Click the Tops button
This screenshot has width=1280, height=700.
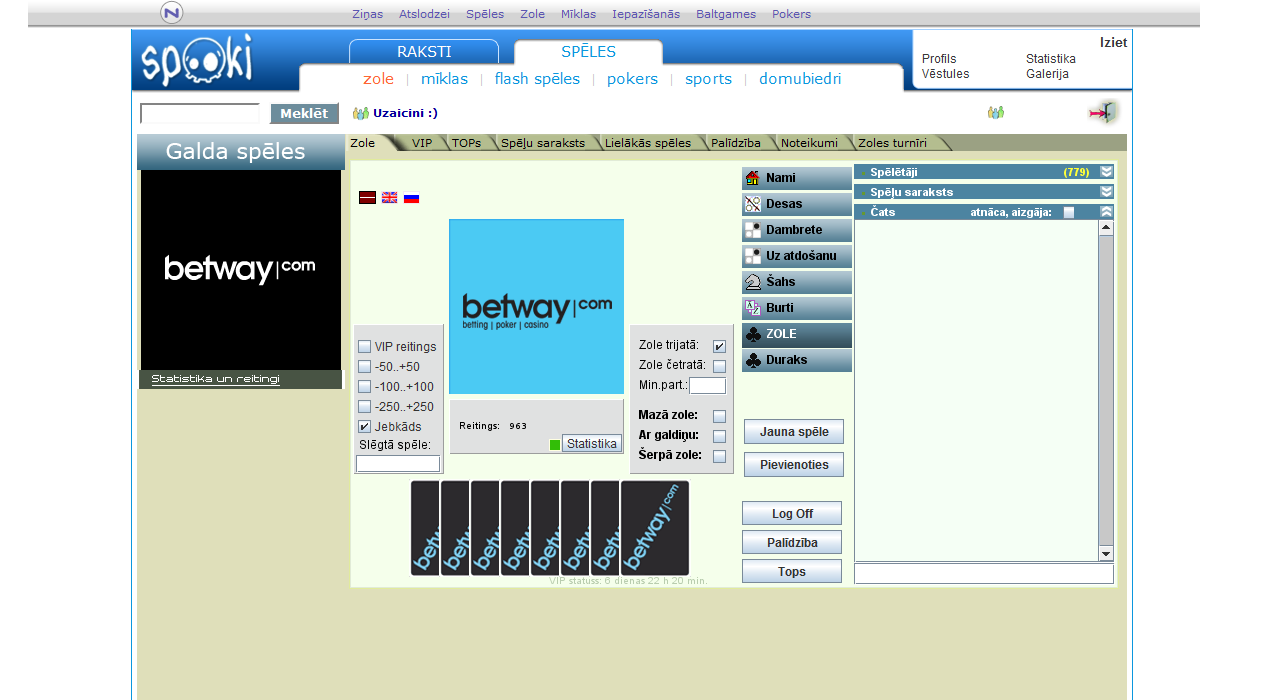(x=792, y=572)
